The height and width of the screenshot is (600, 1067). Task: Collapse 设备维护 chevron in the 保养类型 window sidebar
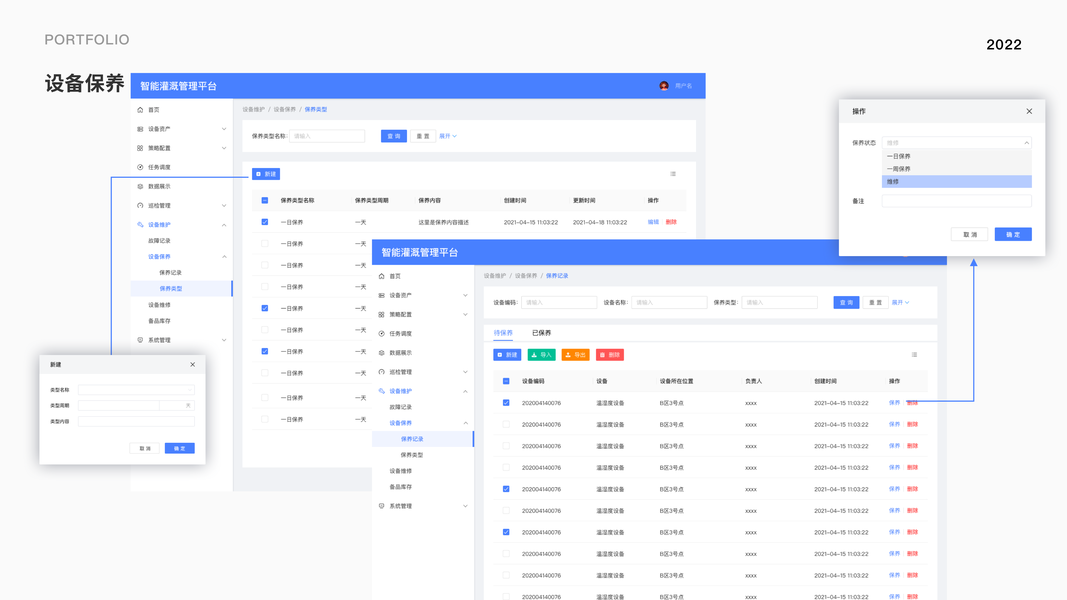[x=224, y=224]
